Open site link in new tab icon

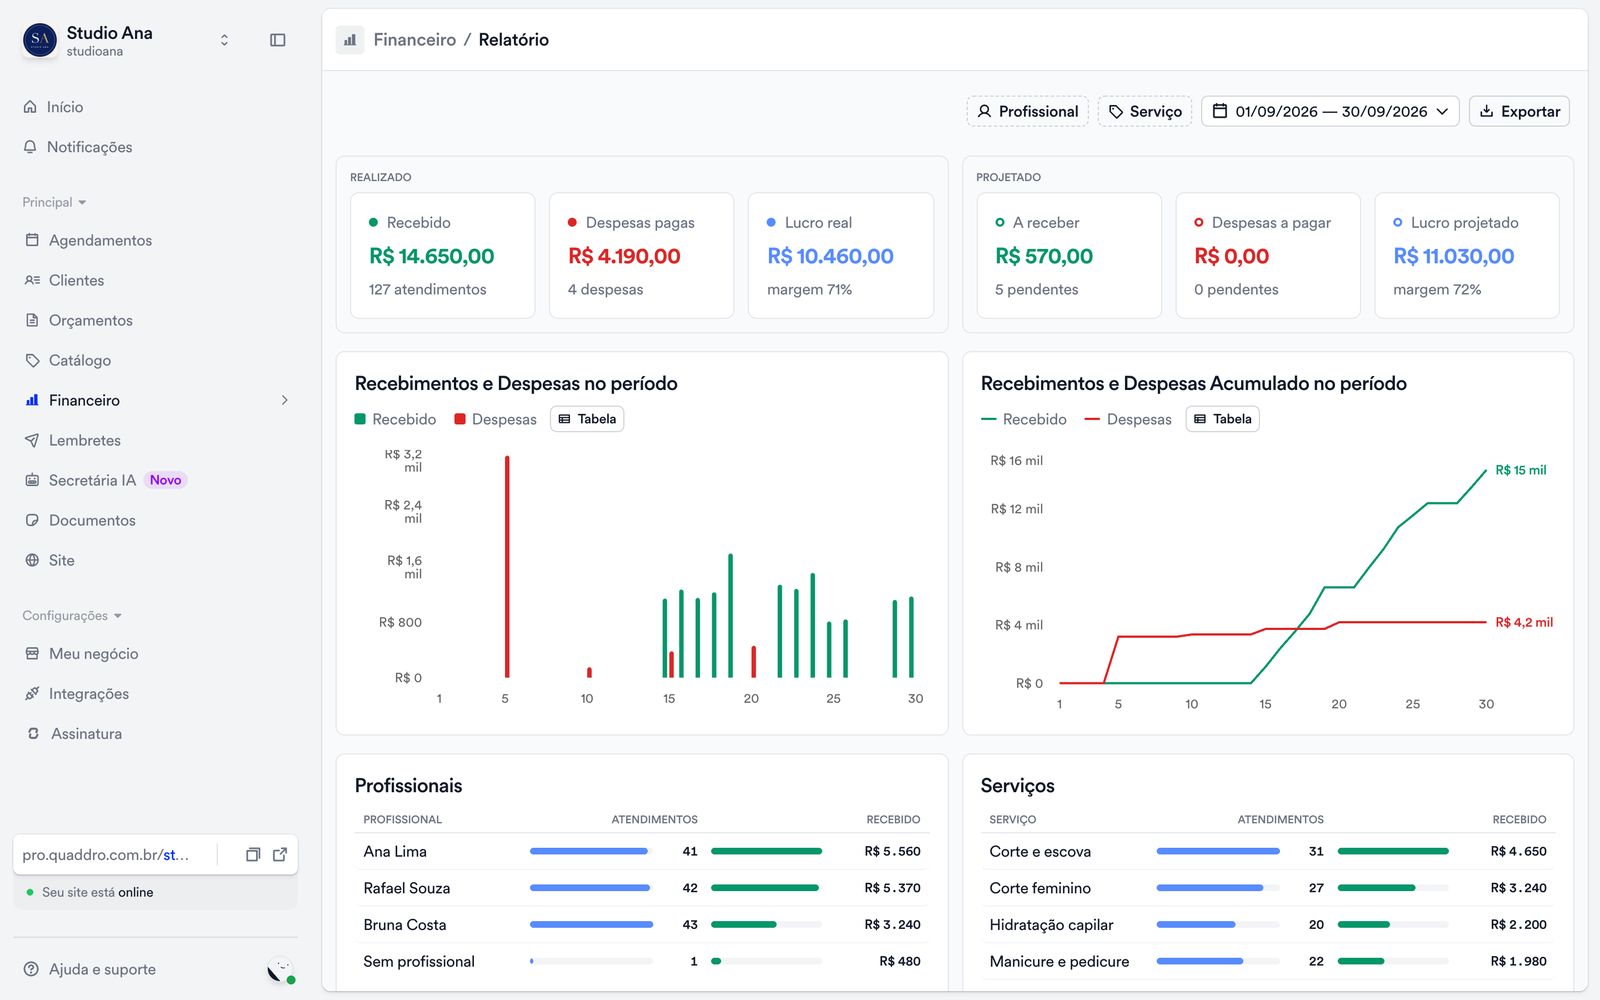tap(280, 855)
